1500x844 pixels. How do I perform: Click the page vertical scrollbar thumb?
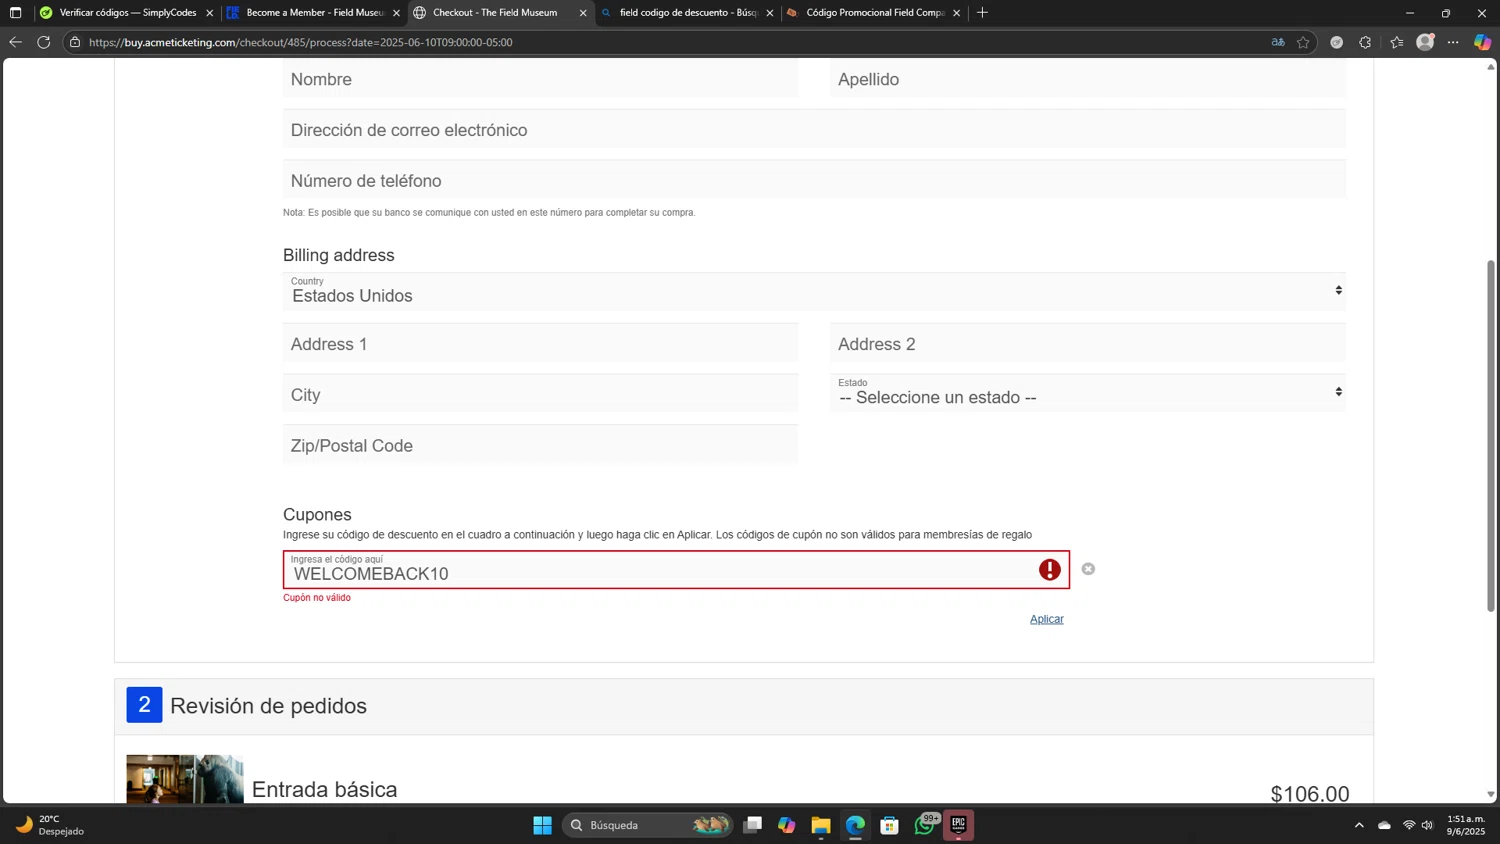[x=1491, y=435]
